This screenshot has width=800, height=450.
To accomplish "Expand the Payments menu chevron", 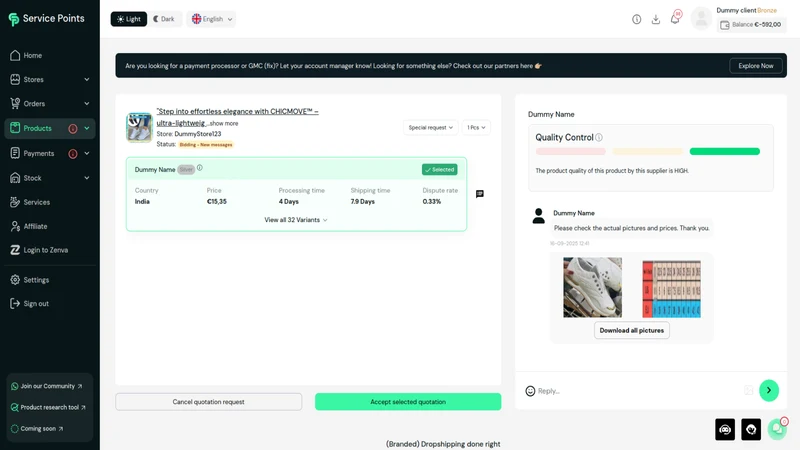I will tap(87, 153).
